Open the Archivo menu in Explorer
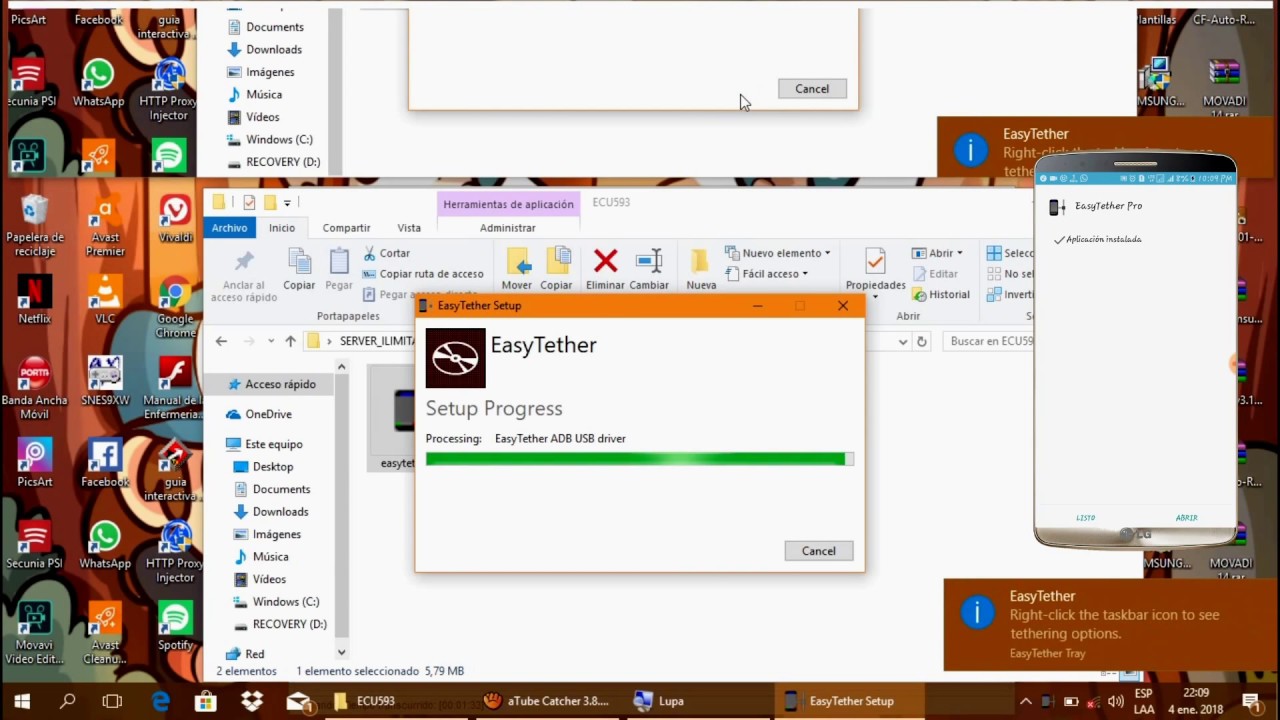 coord(229,228)
